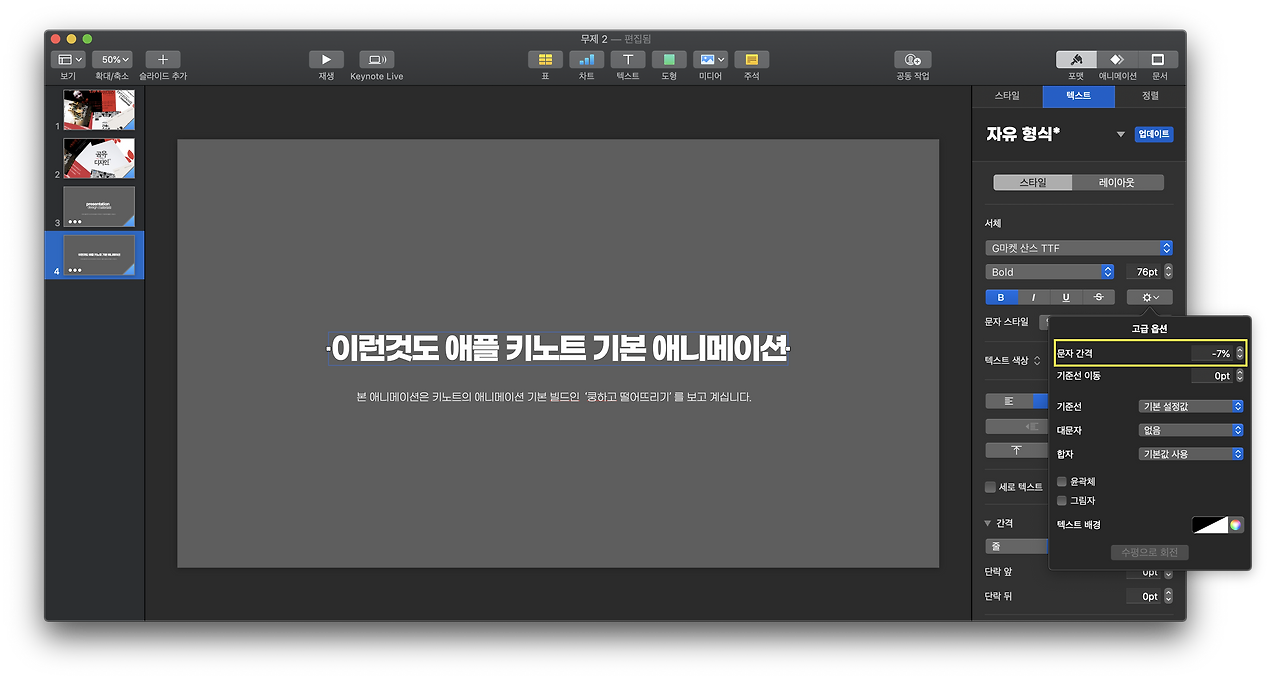Screen dimensions: 1280x680
Task: Select slide 2 thumbnail
Action: pos(99,158)
